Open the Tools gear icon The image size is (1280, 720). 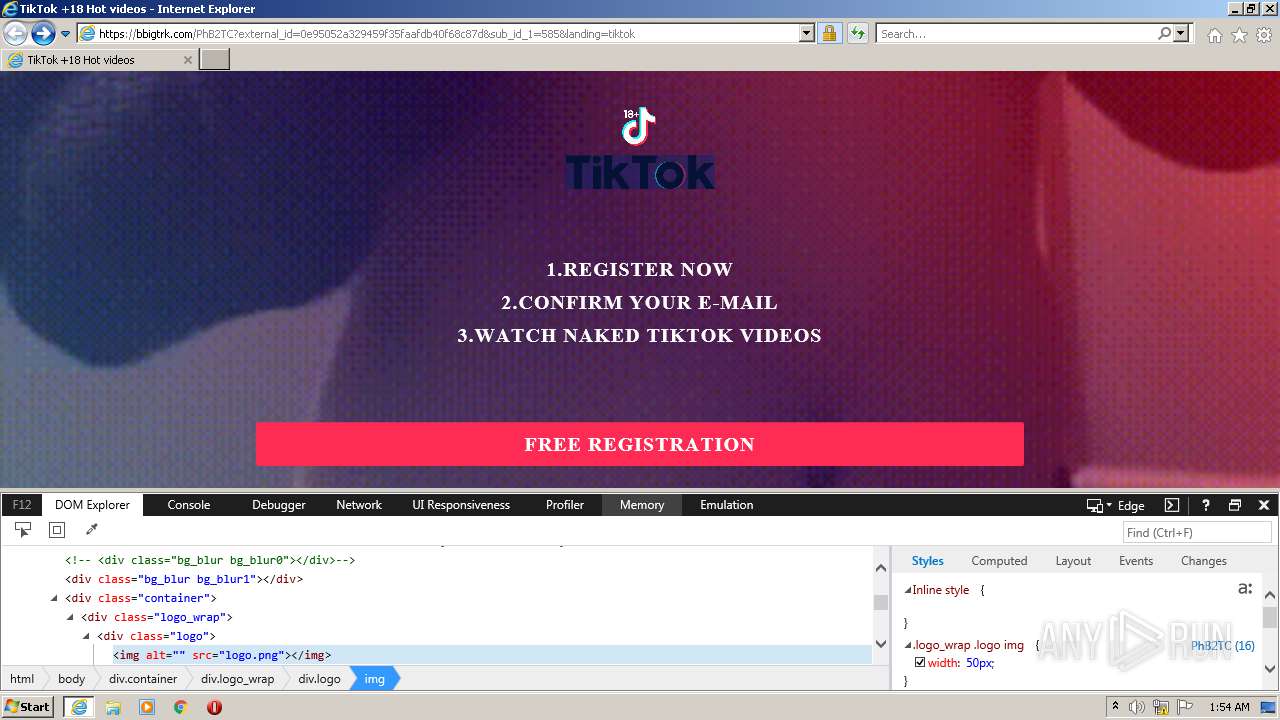click(x=1264, y=35)
